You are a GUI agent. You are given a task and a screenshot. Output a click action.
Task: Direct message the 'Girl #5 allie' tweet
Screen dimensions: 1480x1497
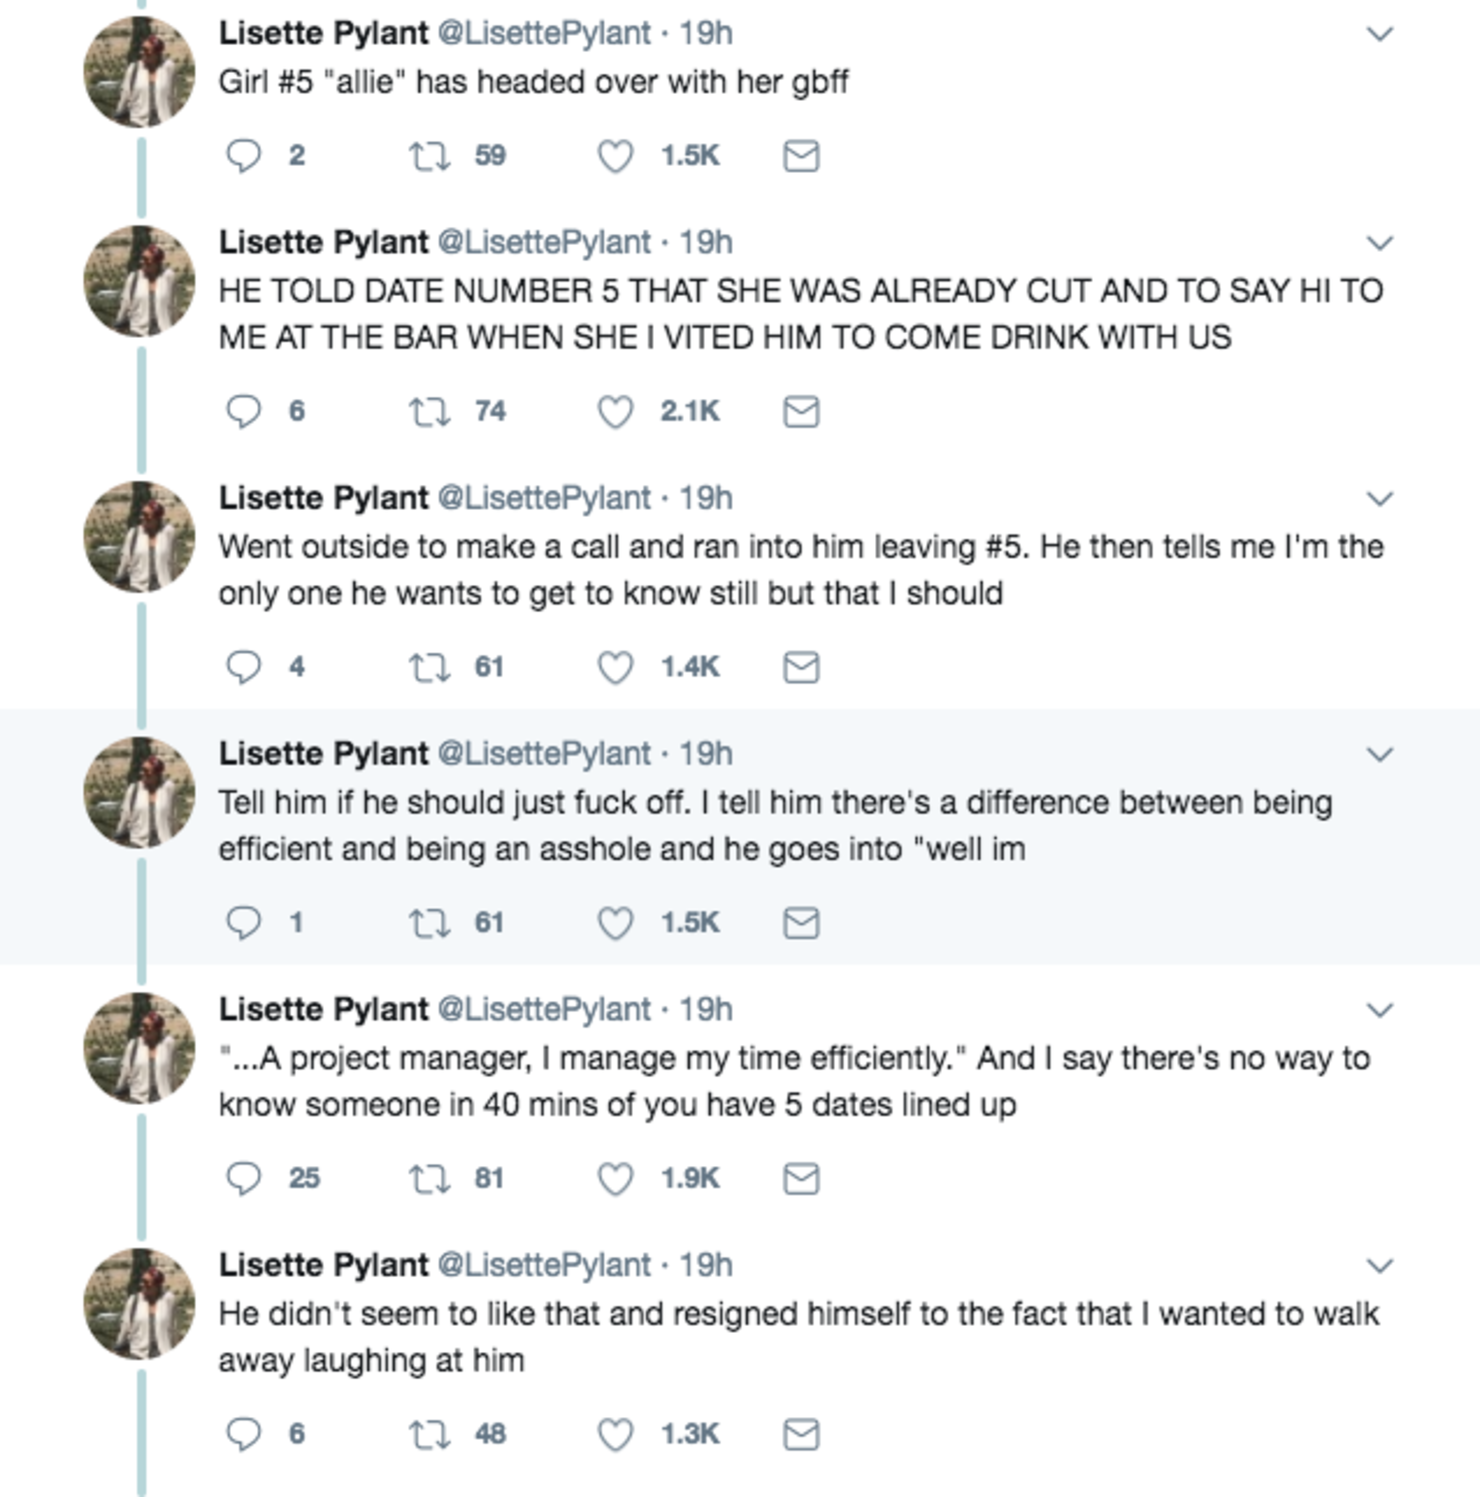(x=801, y=156)
